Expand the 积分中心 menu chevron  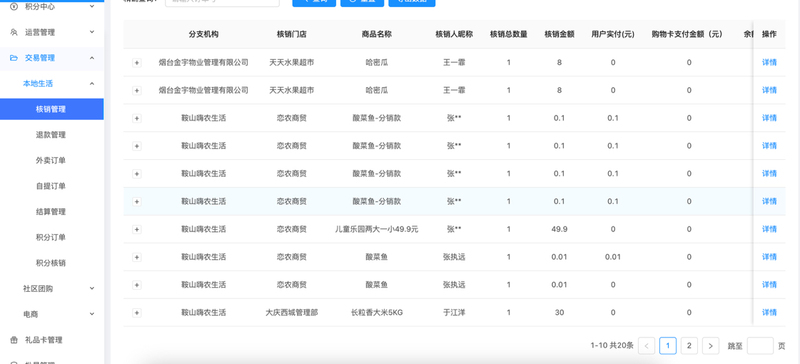[x=92, y=7]
